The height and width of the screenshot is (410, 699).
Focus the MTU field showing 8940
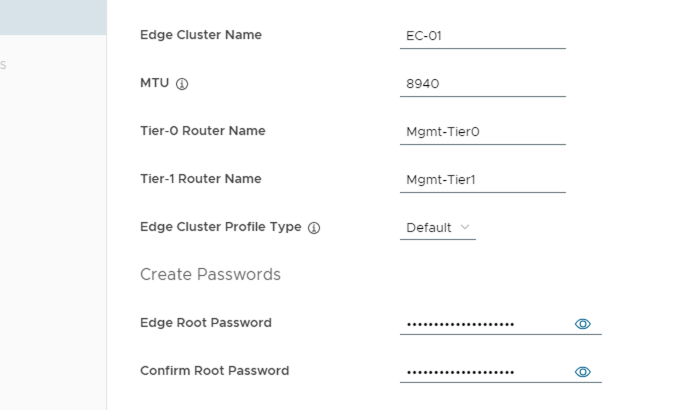point(482,84)
